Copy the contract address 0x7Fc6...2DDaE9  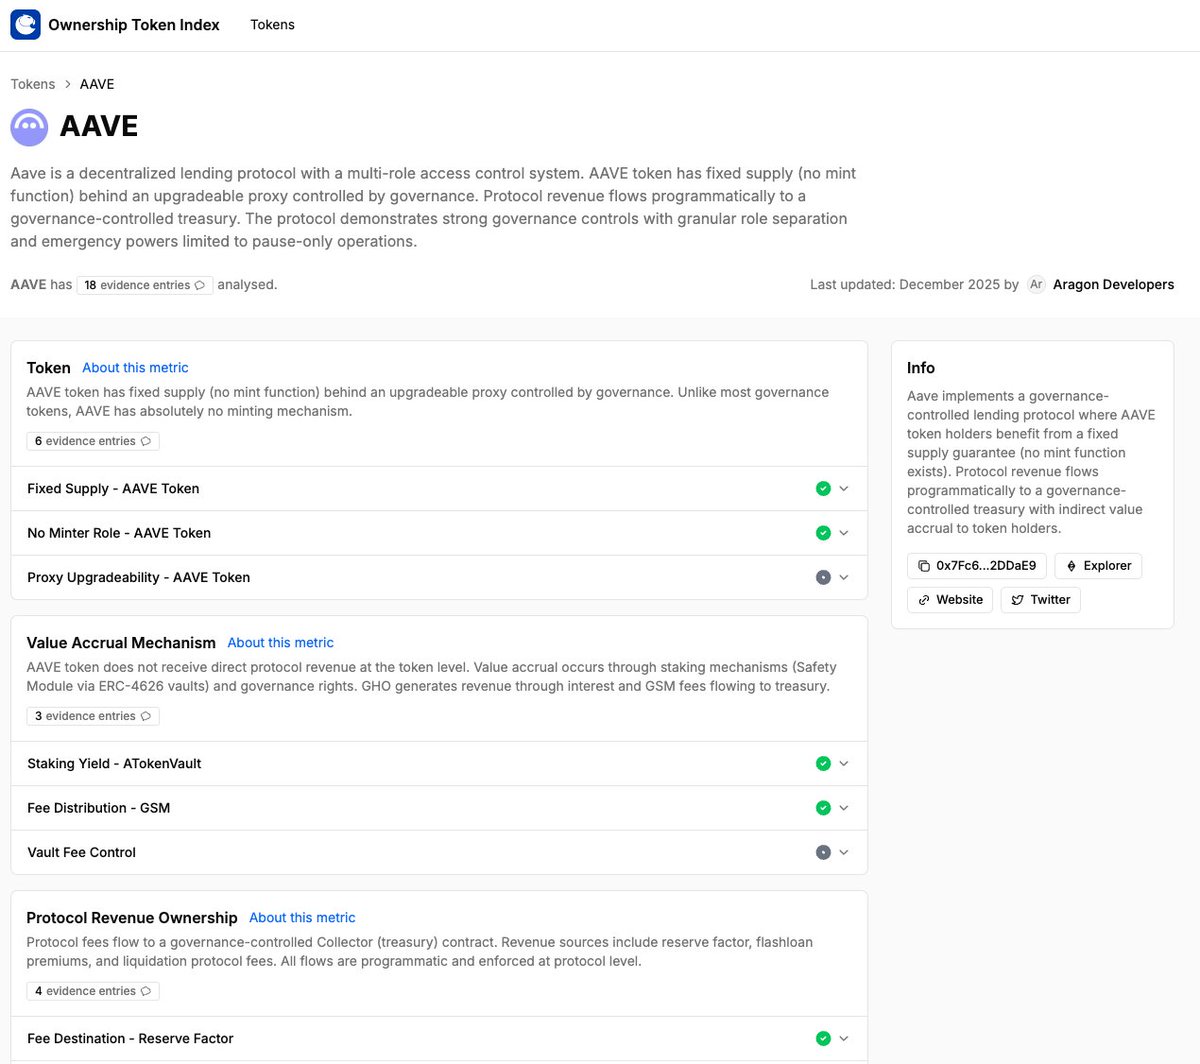tap(977, 566)
